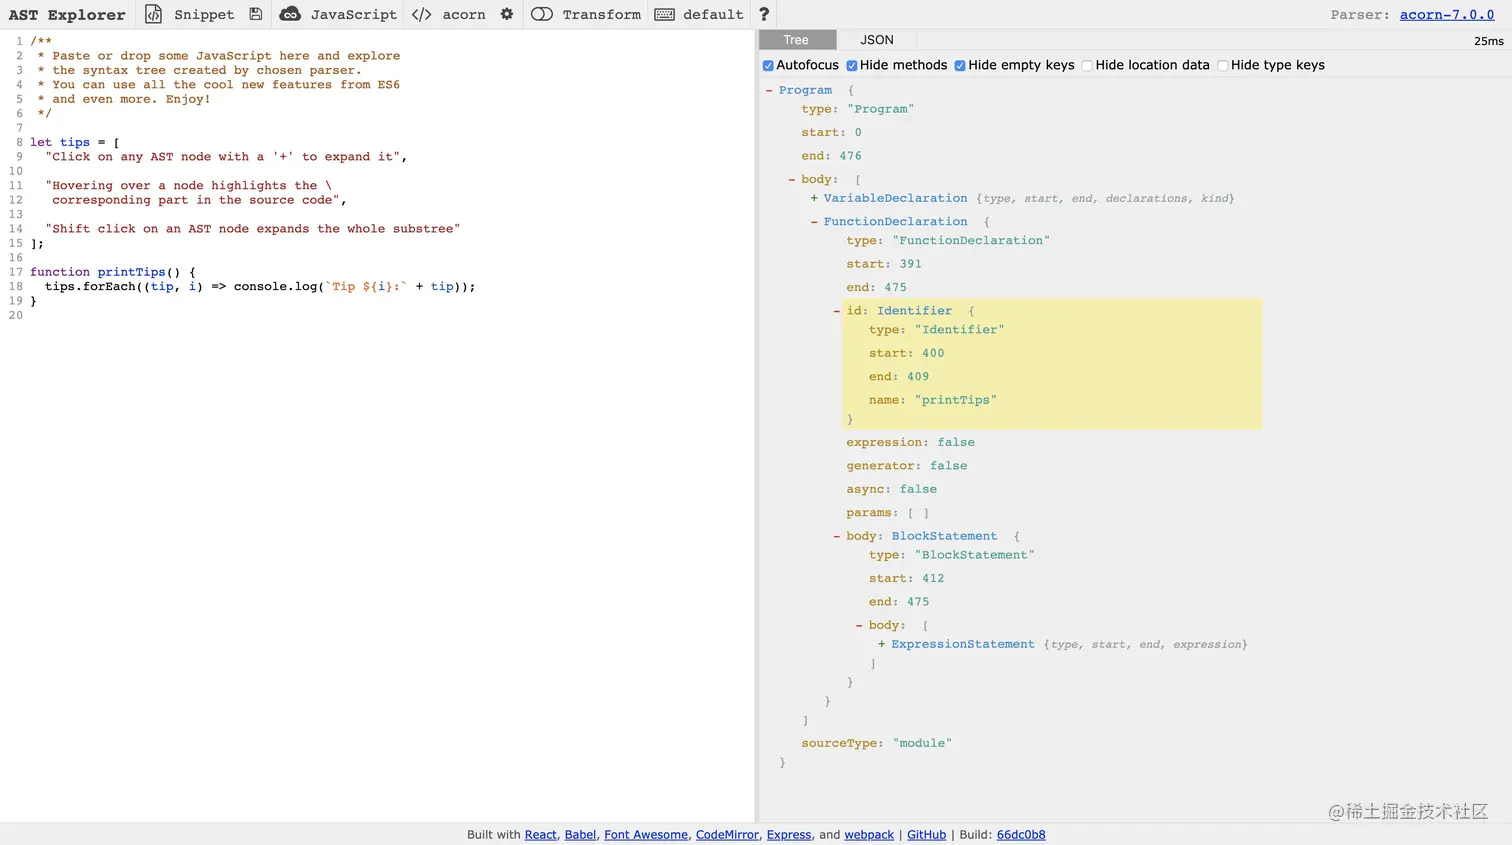Click the sourceType: "module" entry
Screen dimensions: 1512x845
[x=876, y=743]
